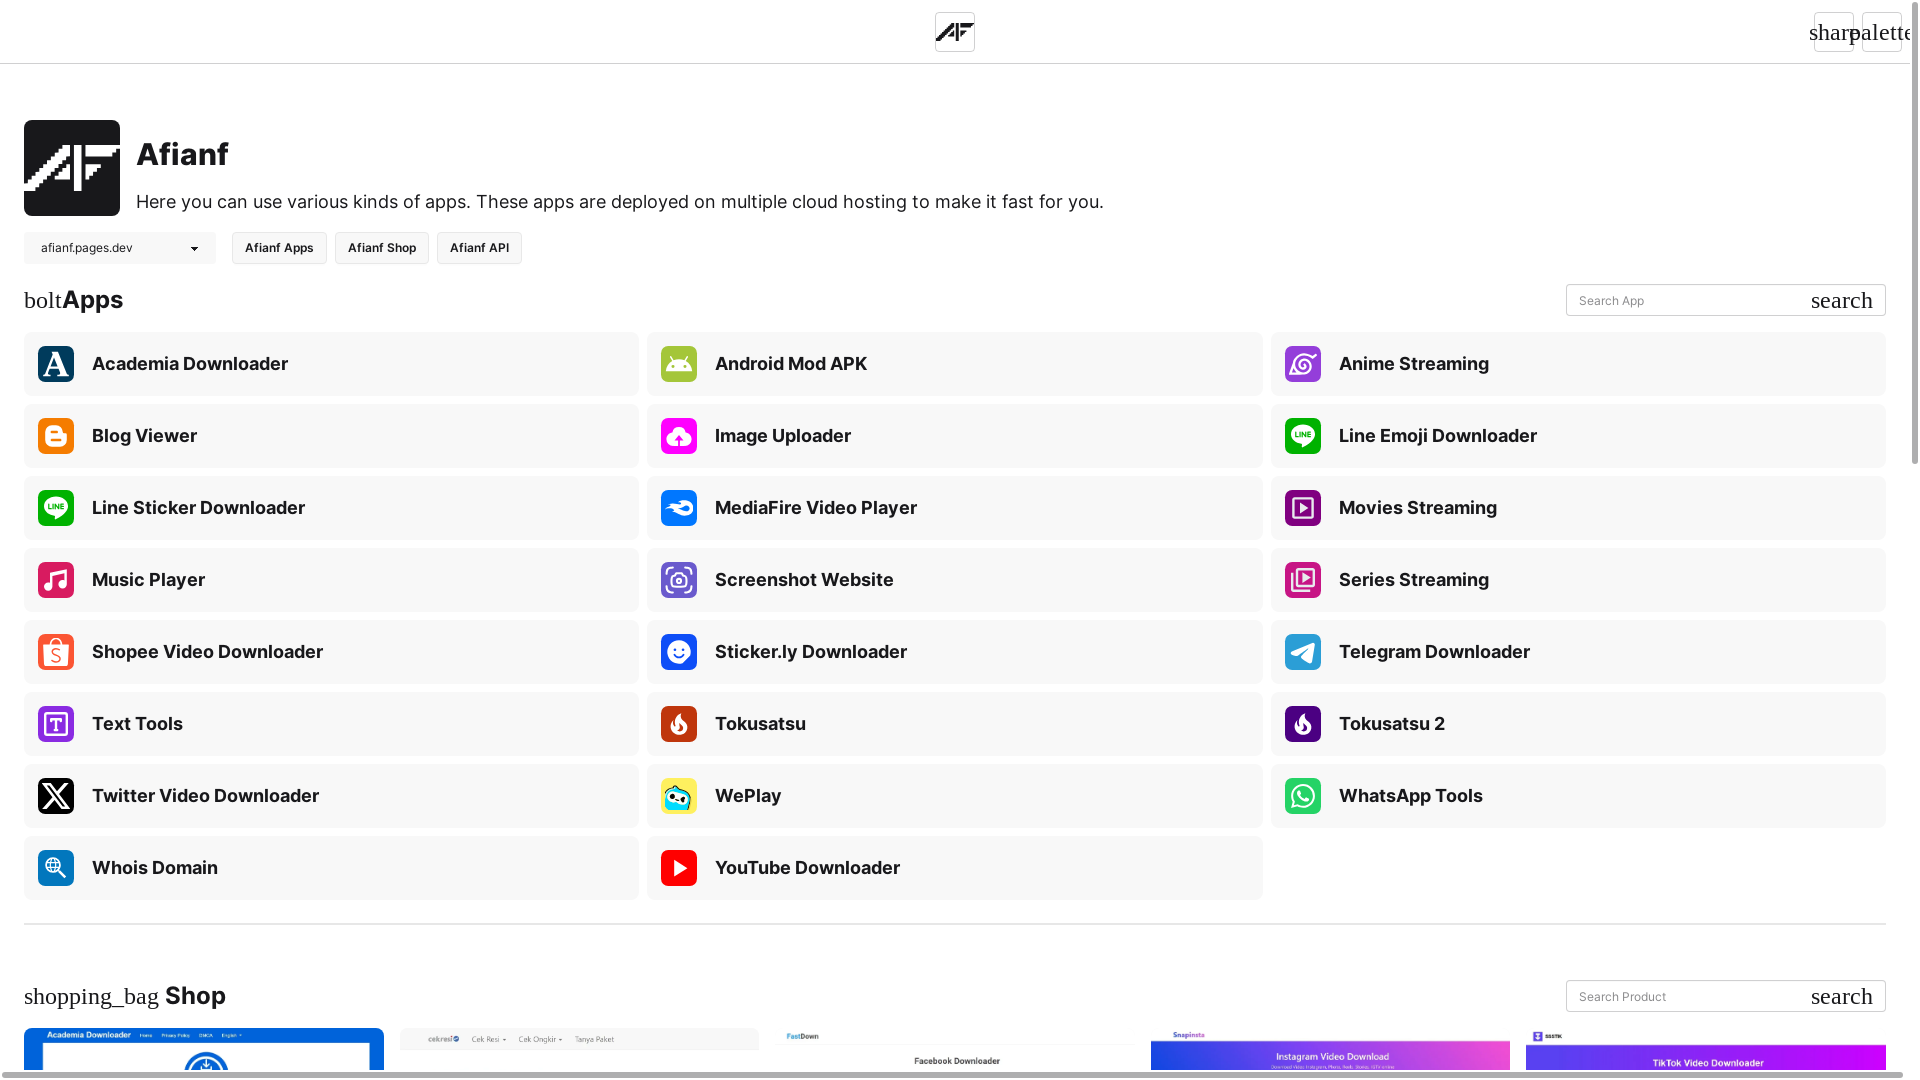1920x1080 pixels.
Task: Switch to Afianf Apps tab
Action: tap(279, 248)
